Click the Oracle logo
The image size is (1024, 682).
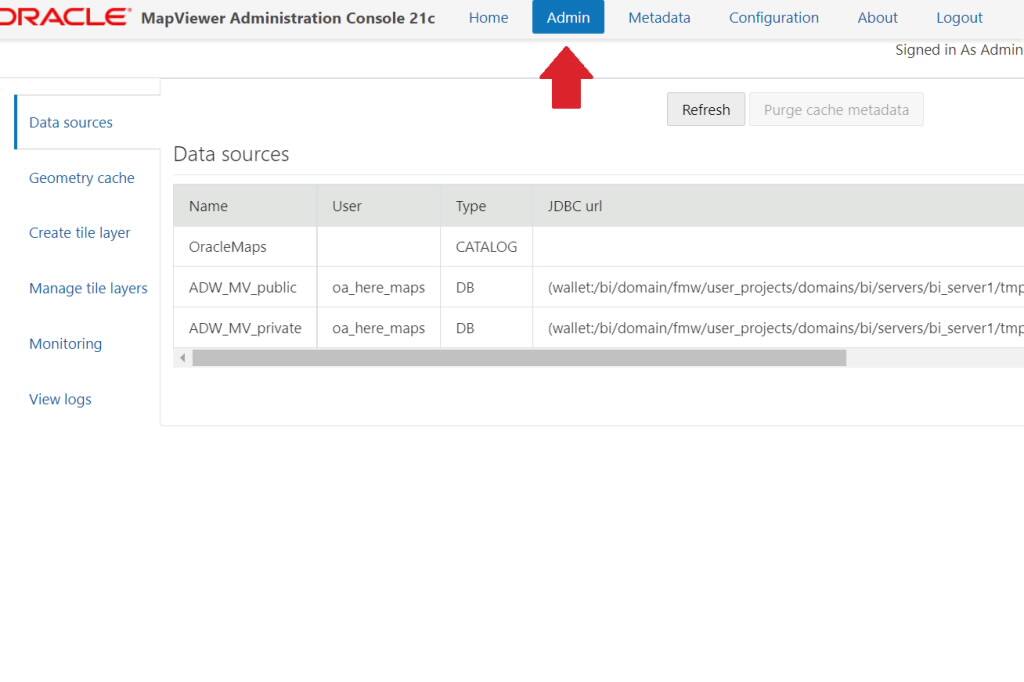(60, 16)
